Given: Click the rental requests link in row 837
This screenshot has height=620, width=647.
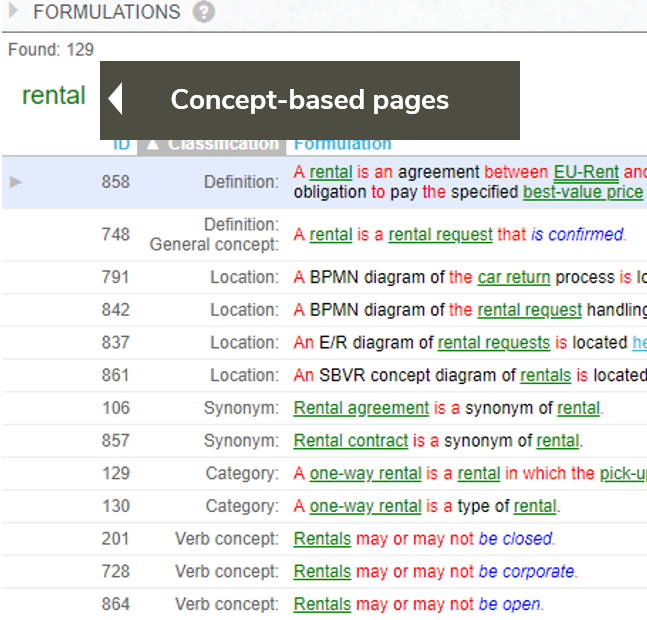Looking at the screenshot, I should [x=494, y=343].
